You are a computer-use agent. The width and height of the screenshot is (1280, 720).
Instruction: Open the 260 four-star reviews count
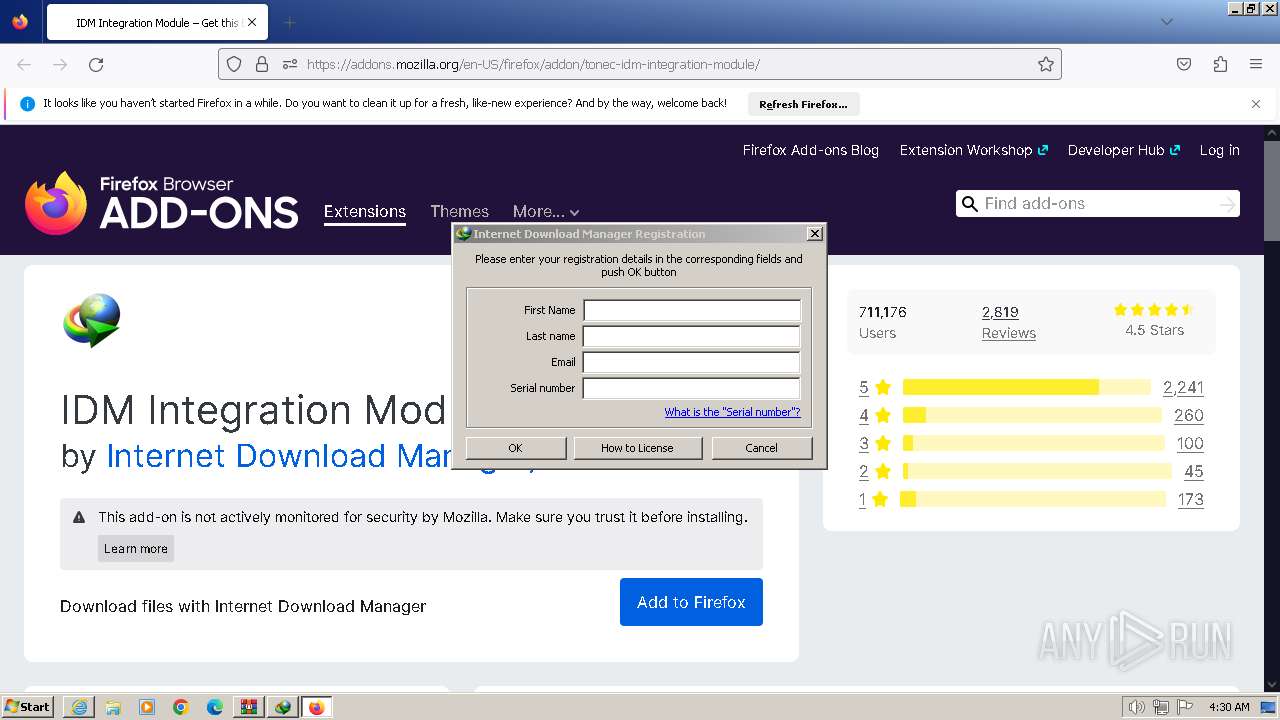click(x=1189, y=415)
